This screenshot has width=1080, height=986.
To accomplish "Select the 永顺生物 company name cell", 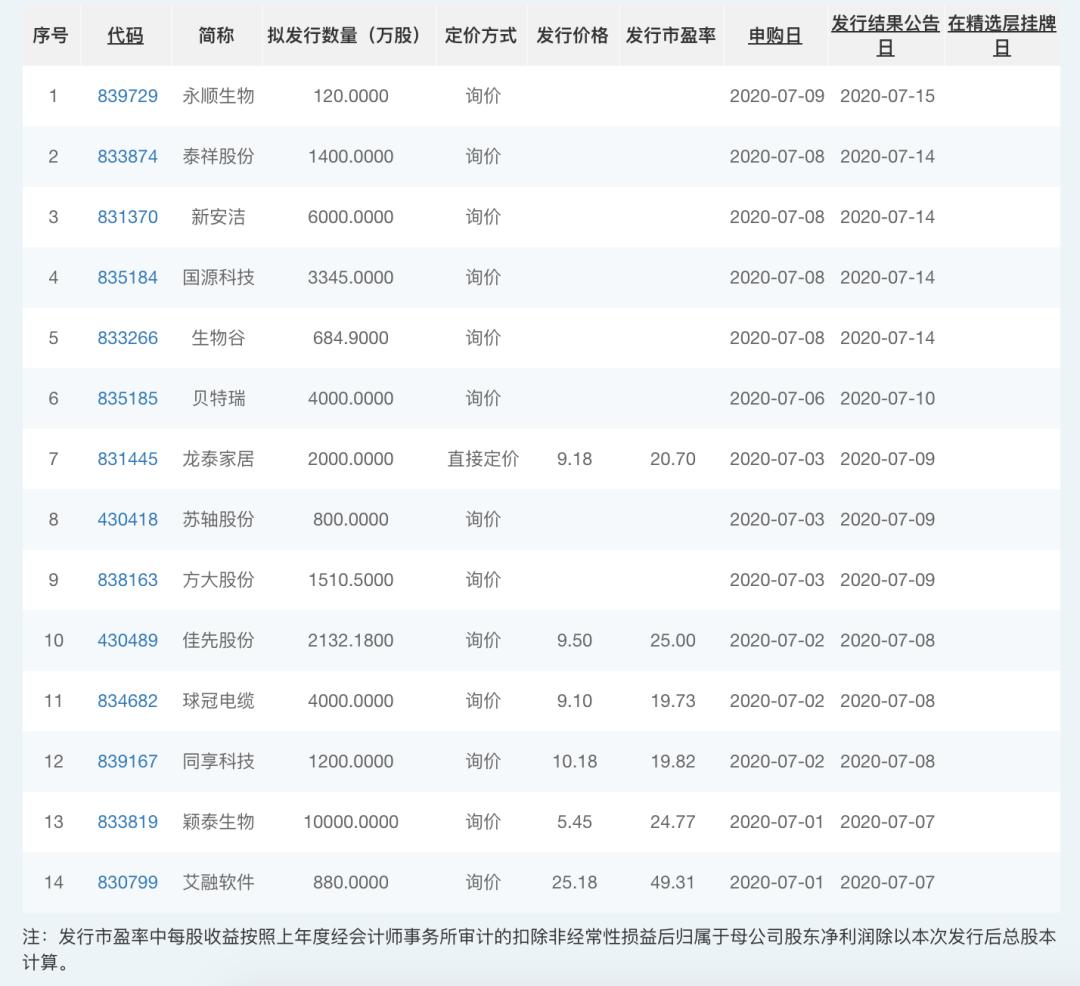I will 213,96.
